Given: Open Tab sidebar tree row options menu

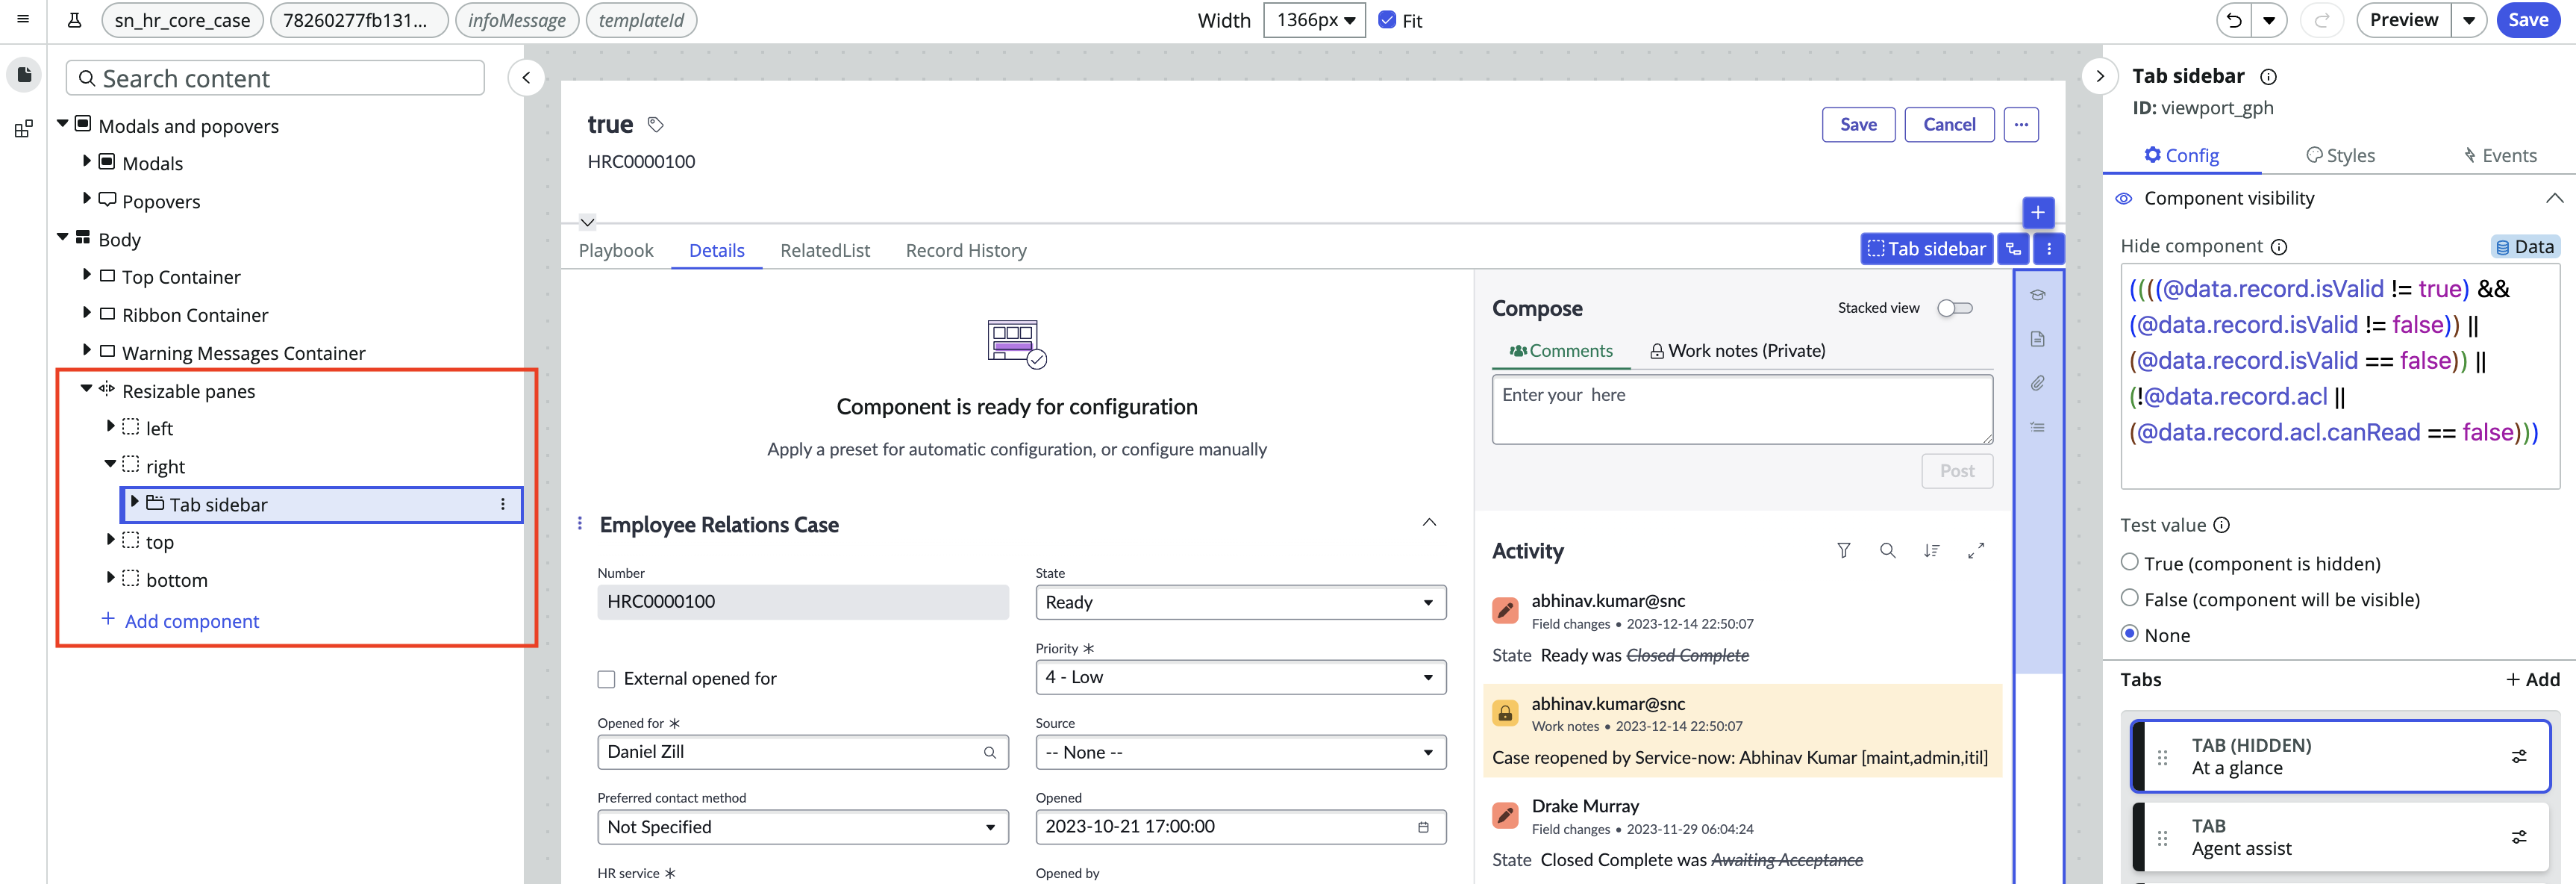Looking at the screenshot, I should tap(503, 505).
